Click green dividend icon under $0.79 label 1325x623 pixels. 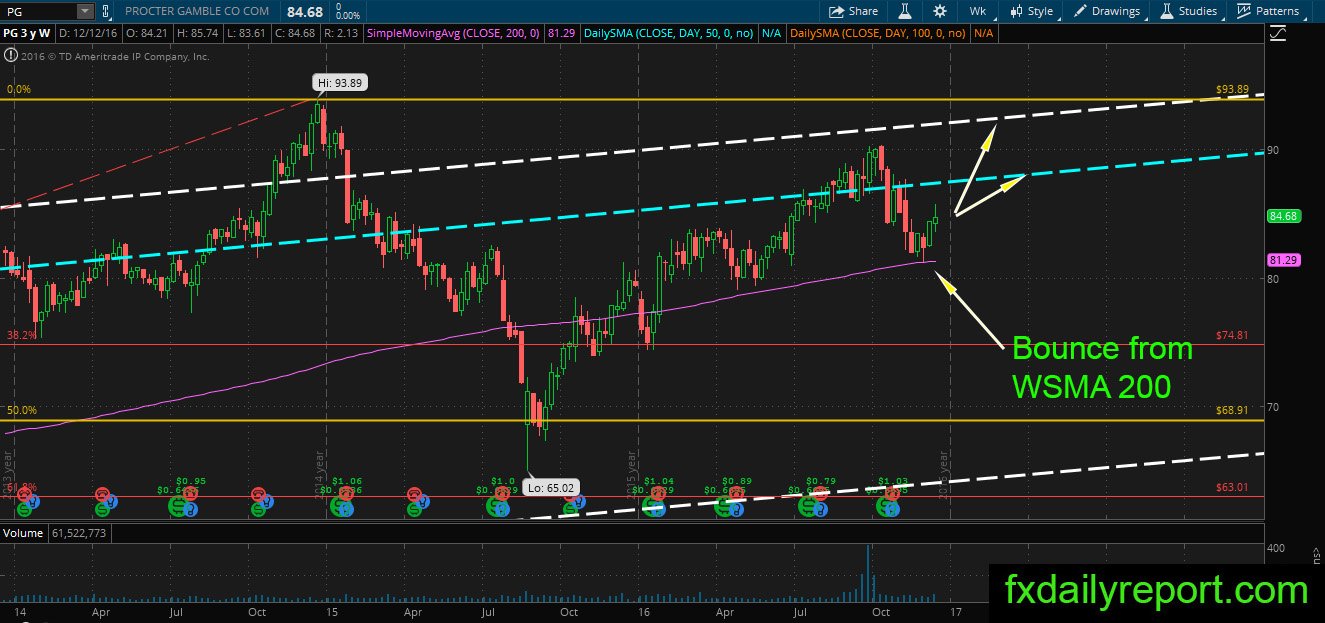[806, 506]
